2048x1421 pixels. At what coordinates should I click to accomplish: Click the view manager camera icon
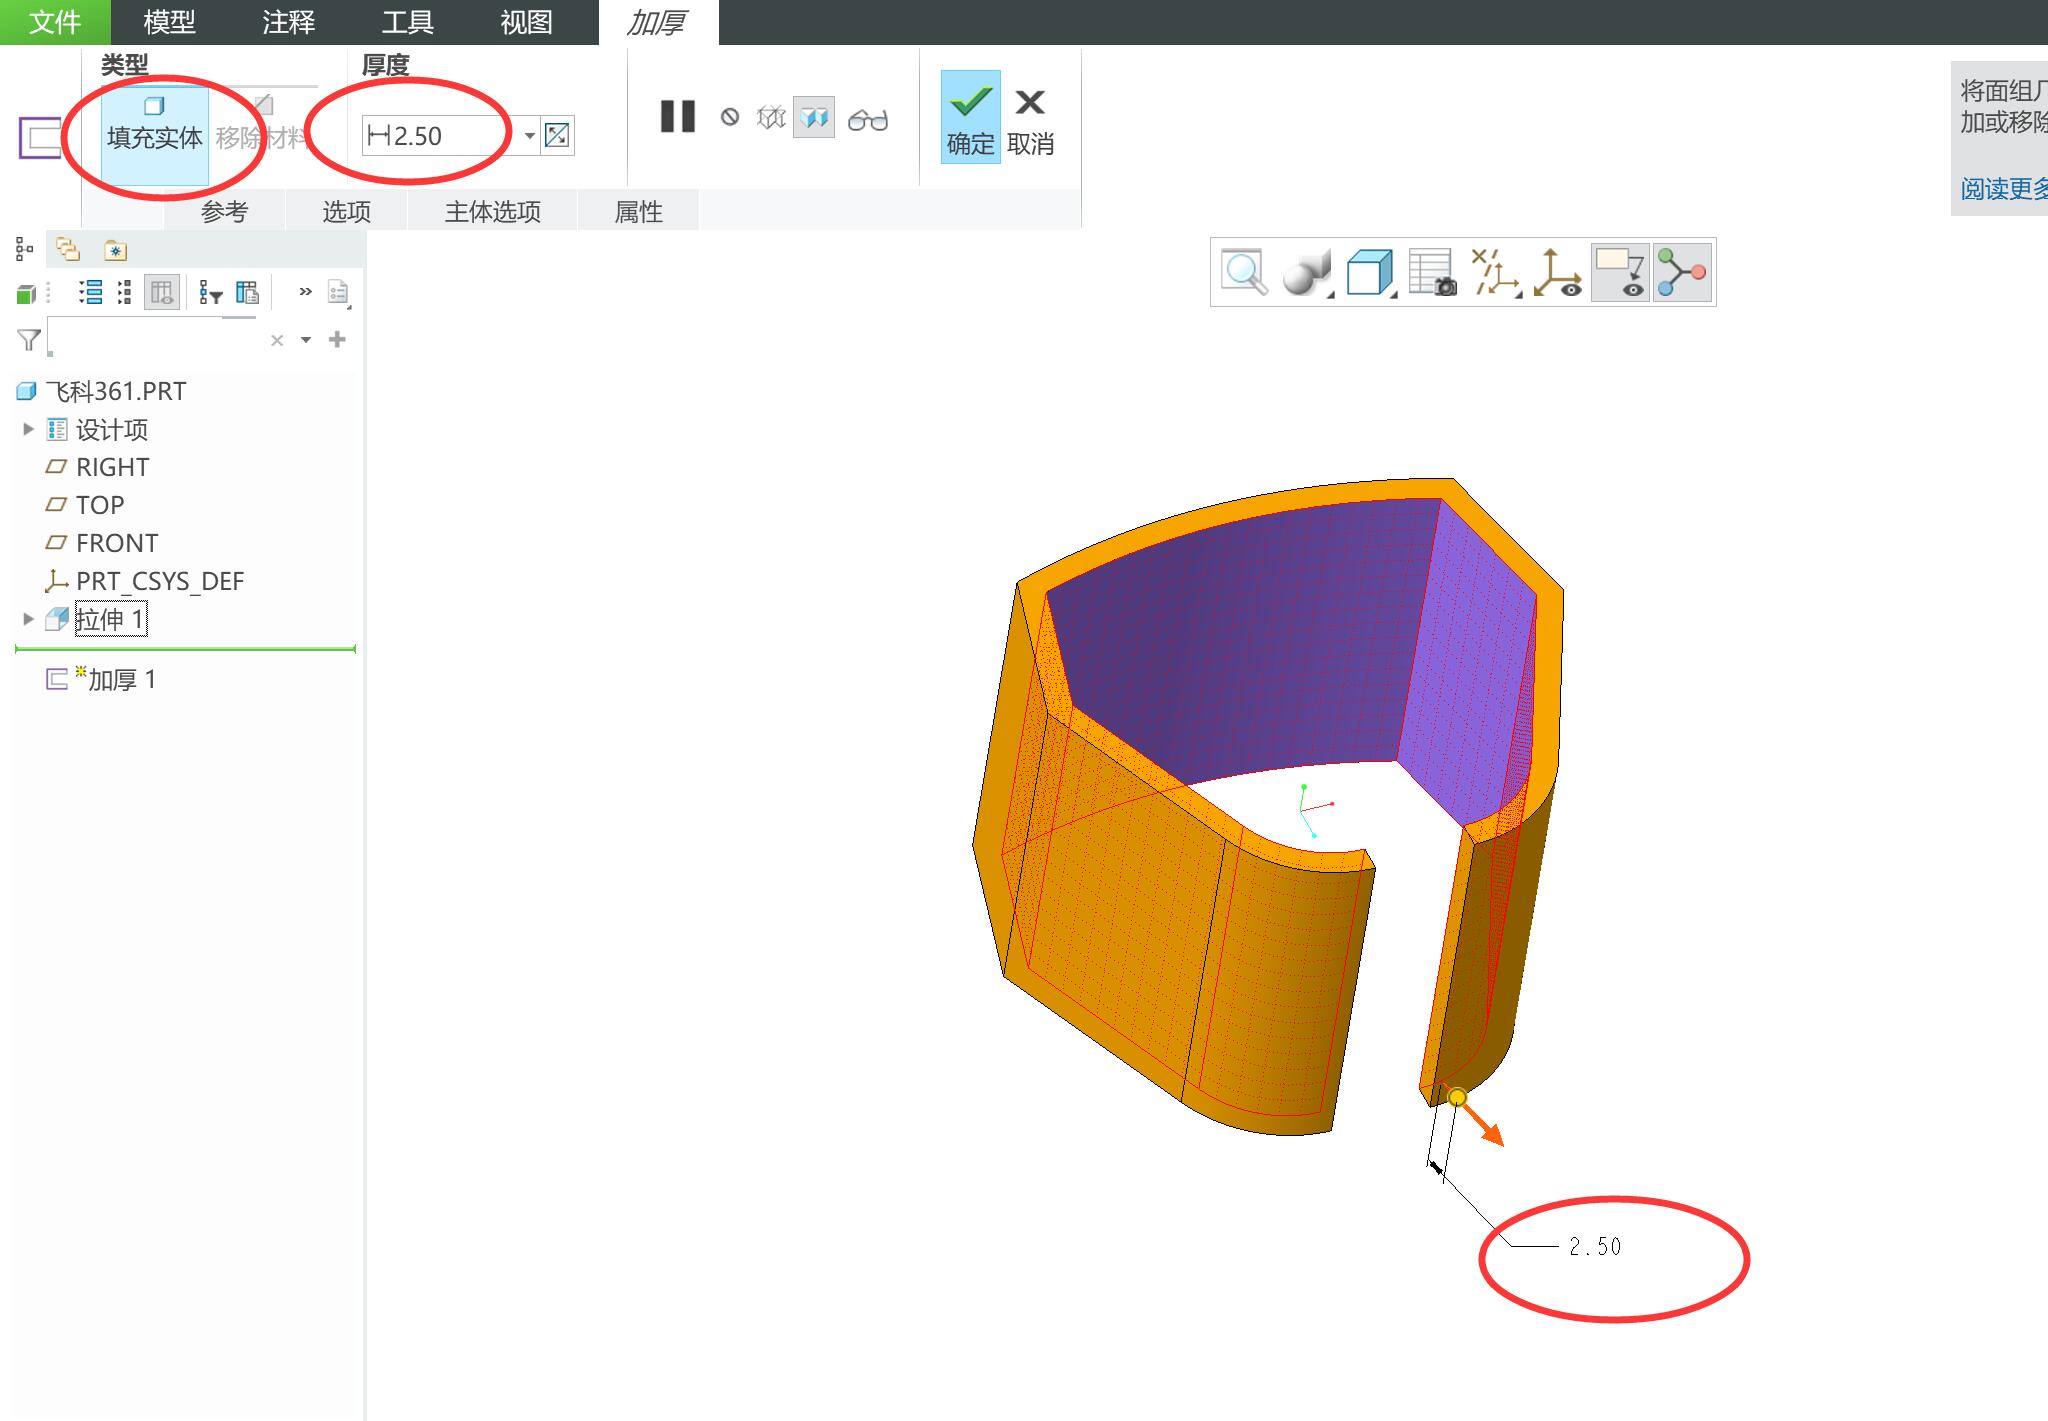pyautogui.click(x=1432, y=272)
